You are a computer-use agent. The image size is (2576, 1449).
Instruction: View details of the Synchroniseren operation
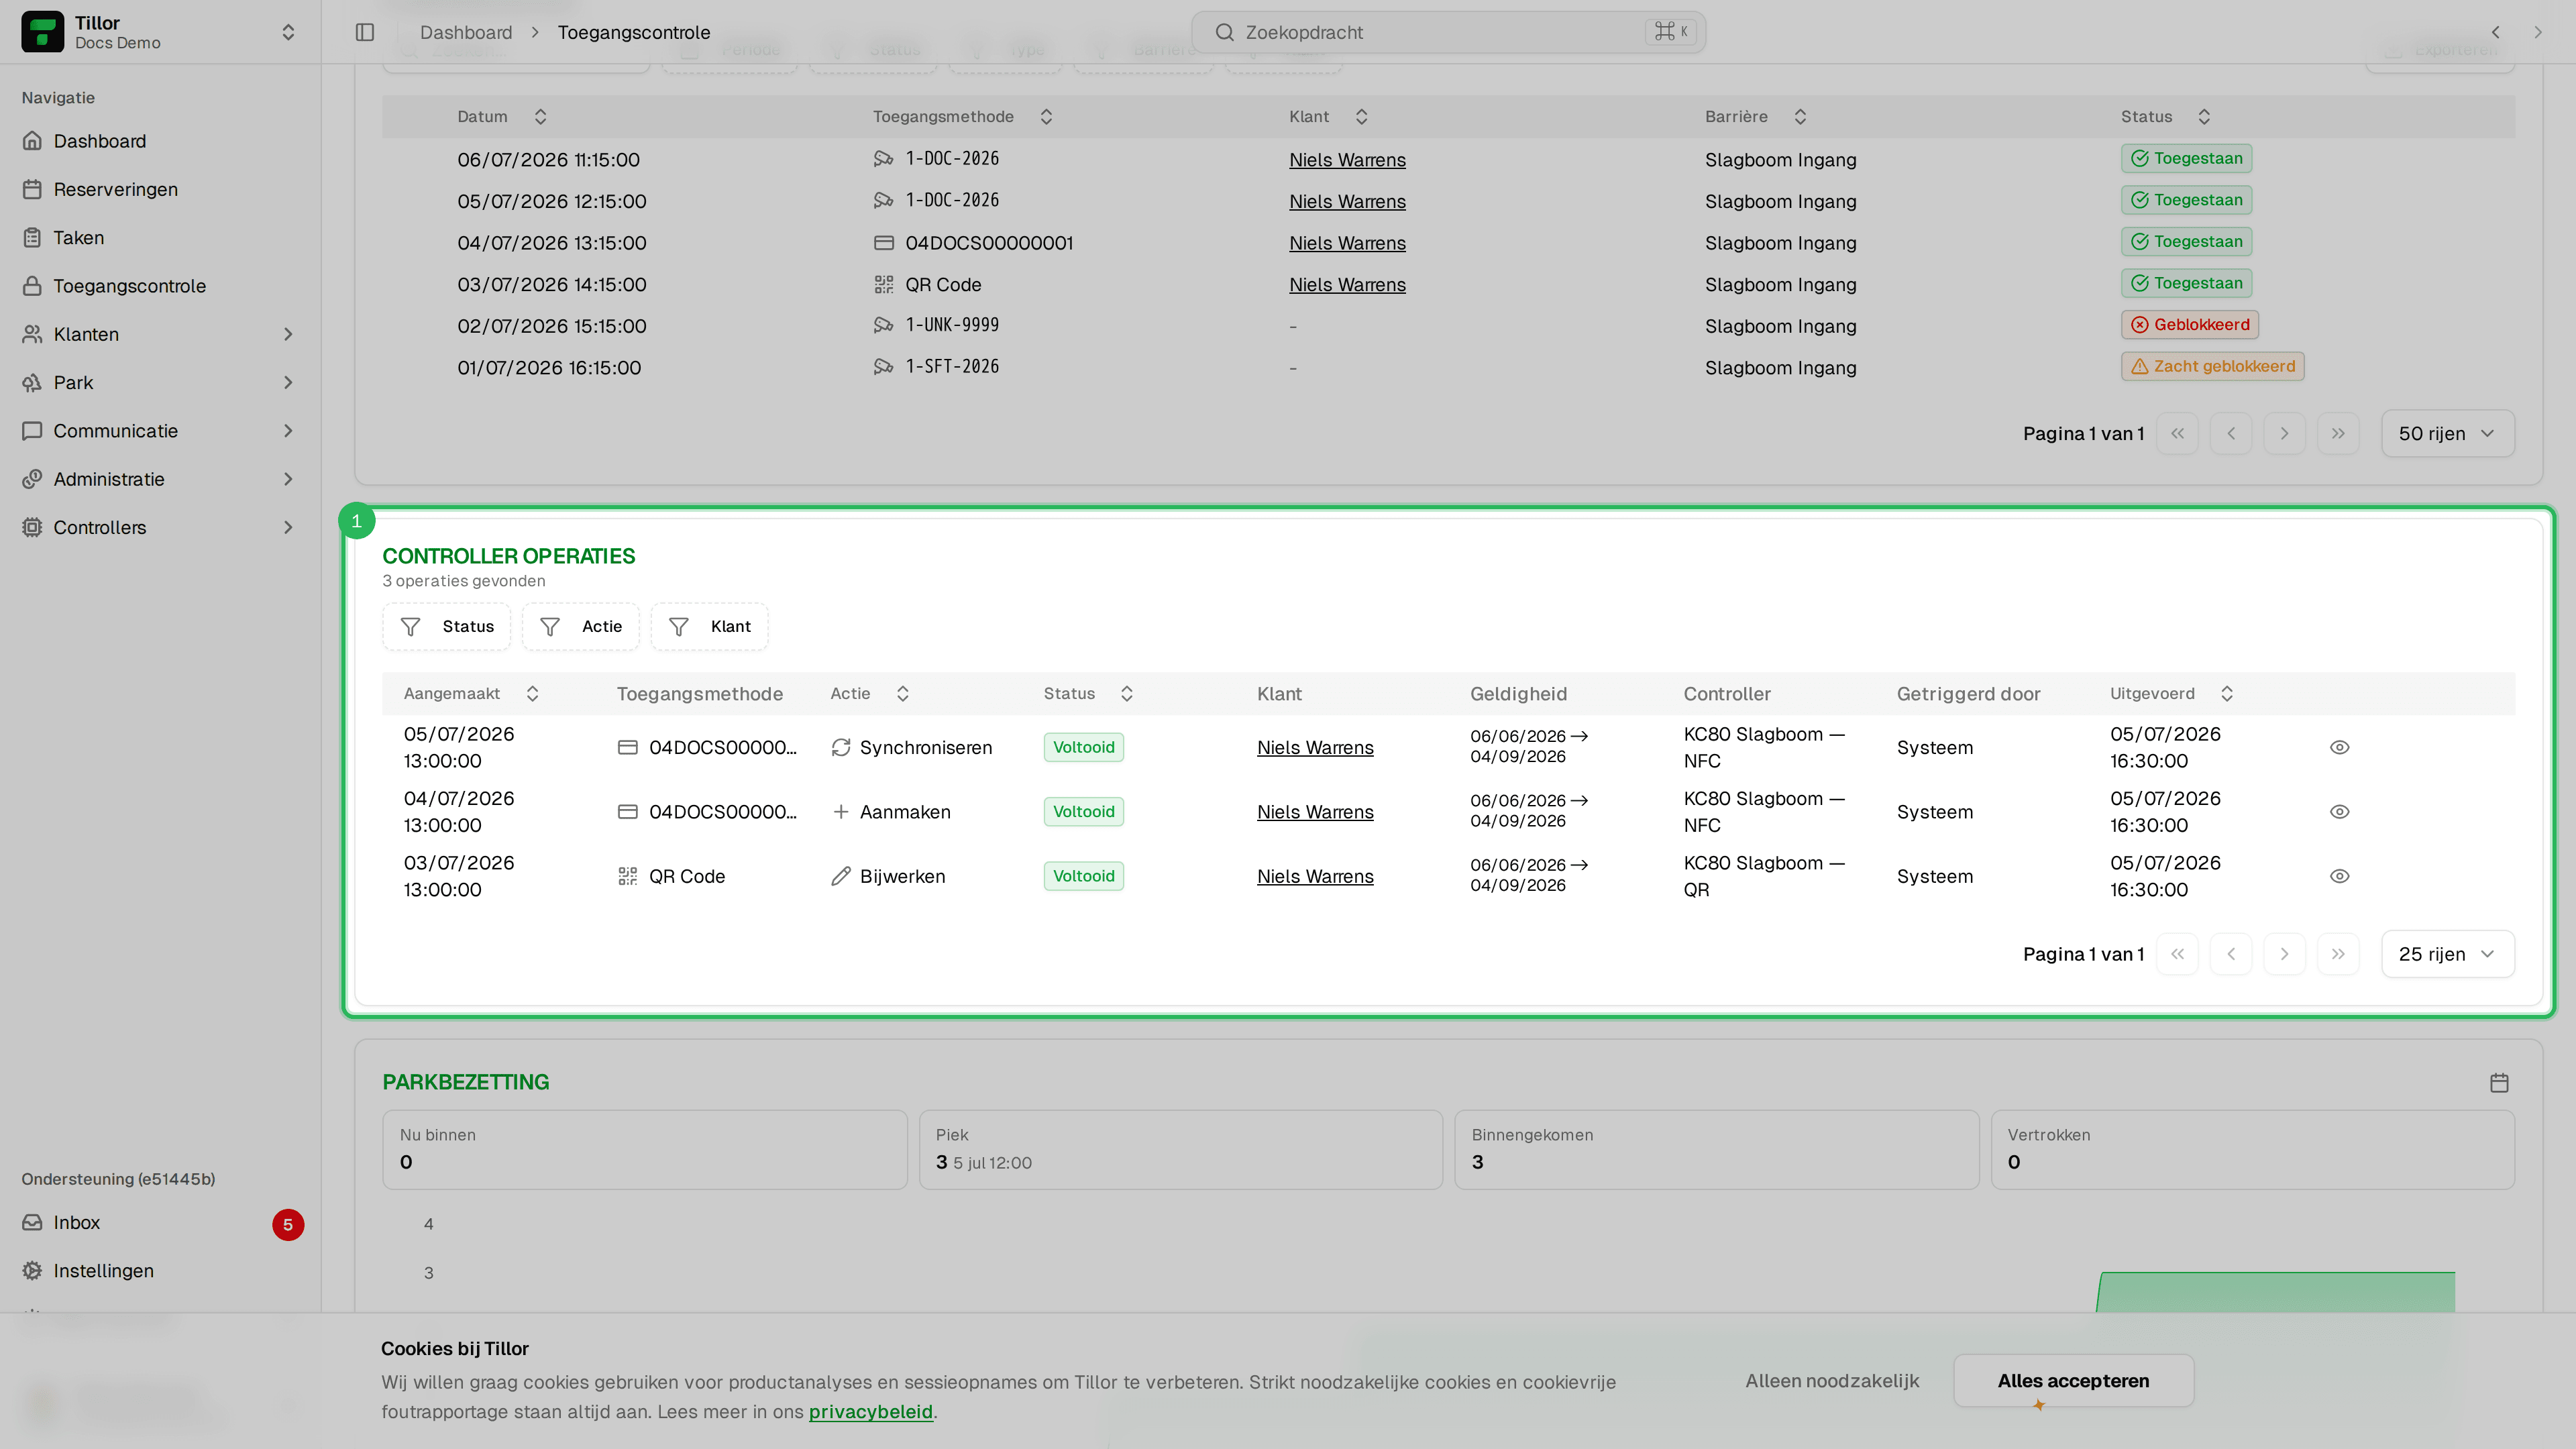(x=2339, y=747)
